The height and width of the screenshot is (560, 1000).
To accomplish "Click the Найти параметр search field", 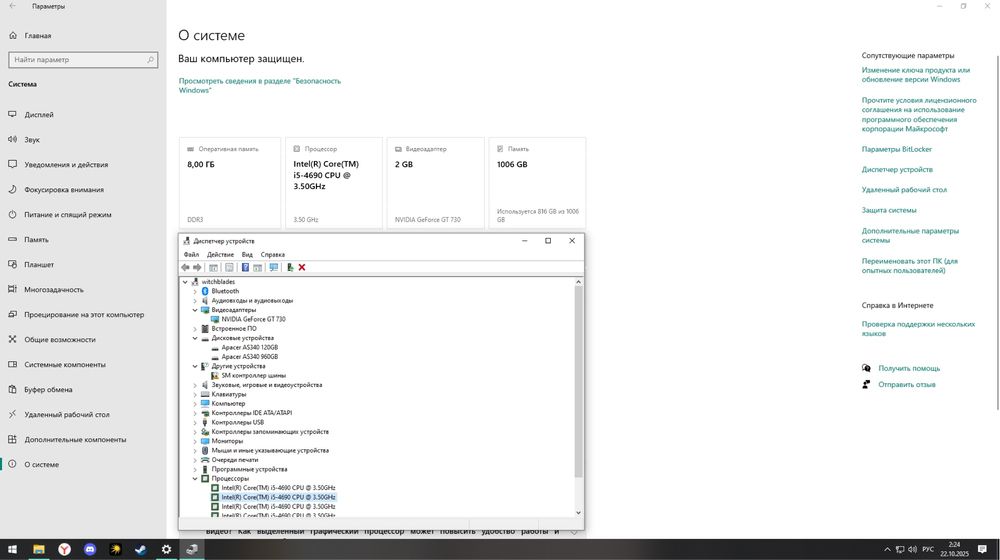I will (x=83, y=60).
